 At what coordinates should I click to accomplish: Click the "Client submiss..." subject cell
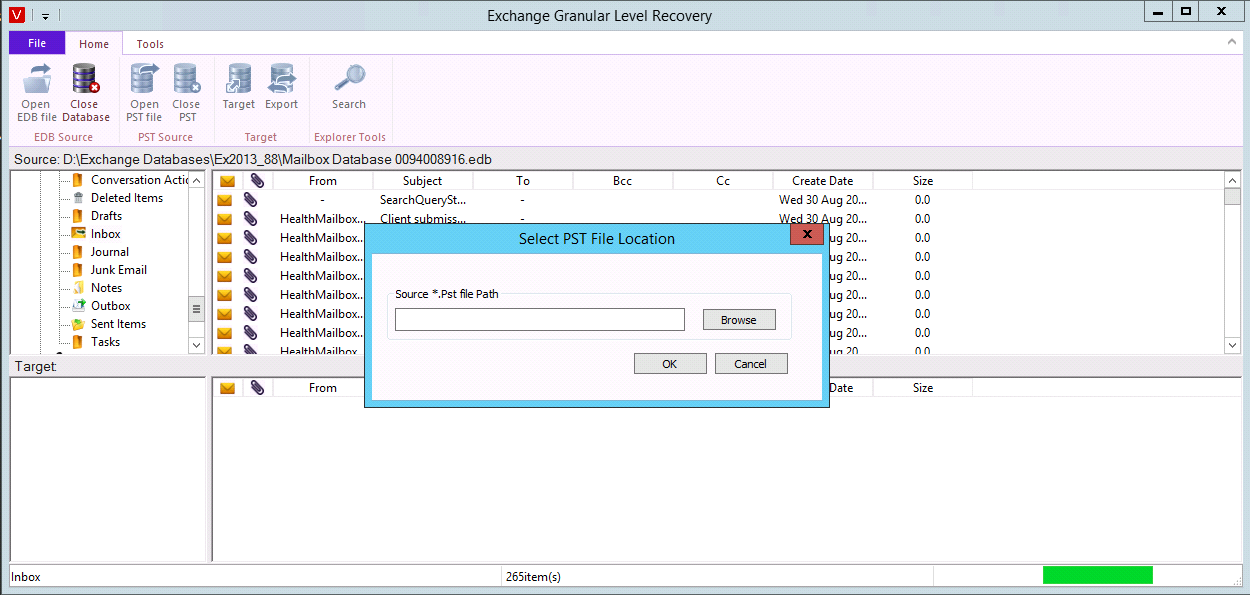pyautogui.click(x=423, y=219)
